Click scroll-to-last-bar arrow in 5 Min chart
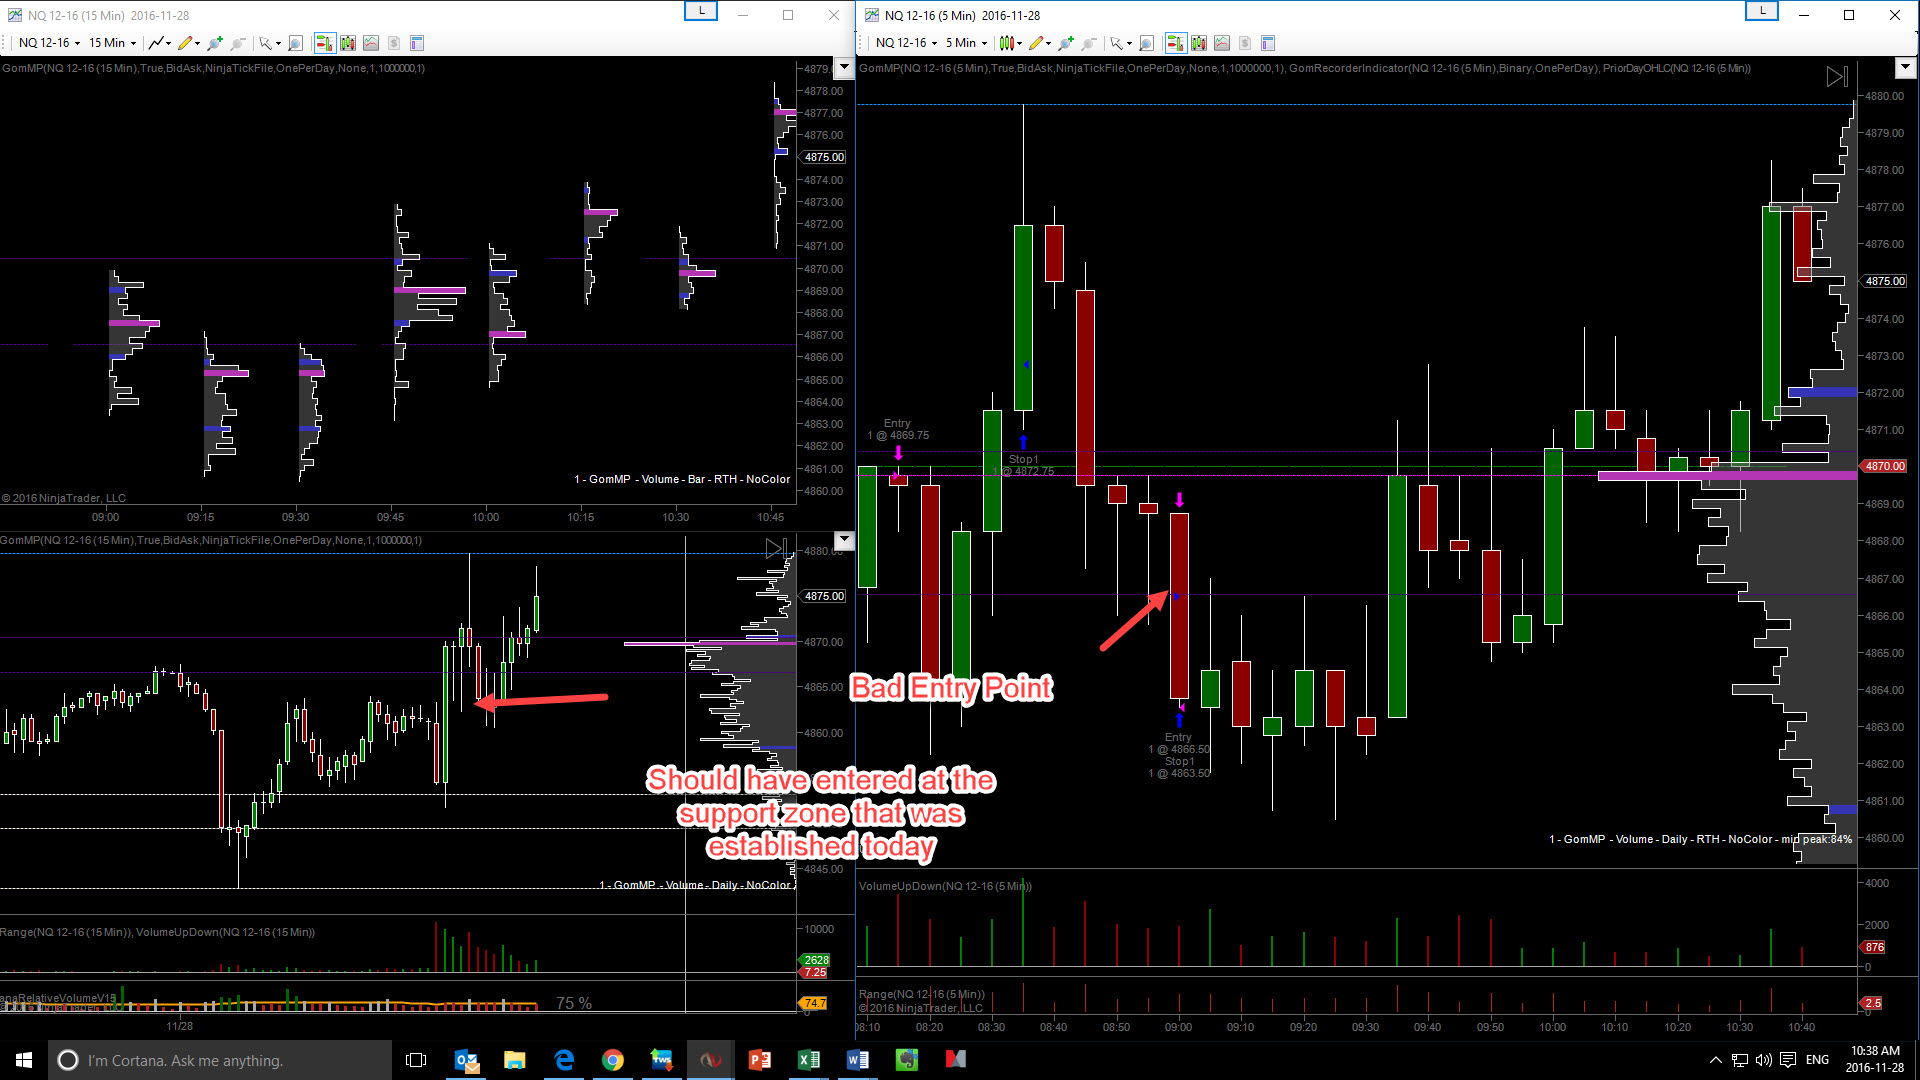Screen dimensions: 1920x1080 [1837, 77]
